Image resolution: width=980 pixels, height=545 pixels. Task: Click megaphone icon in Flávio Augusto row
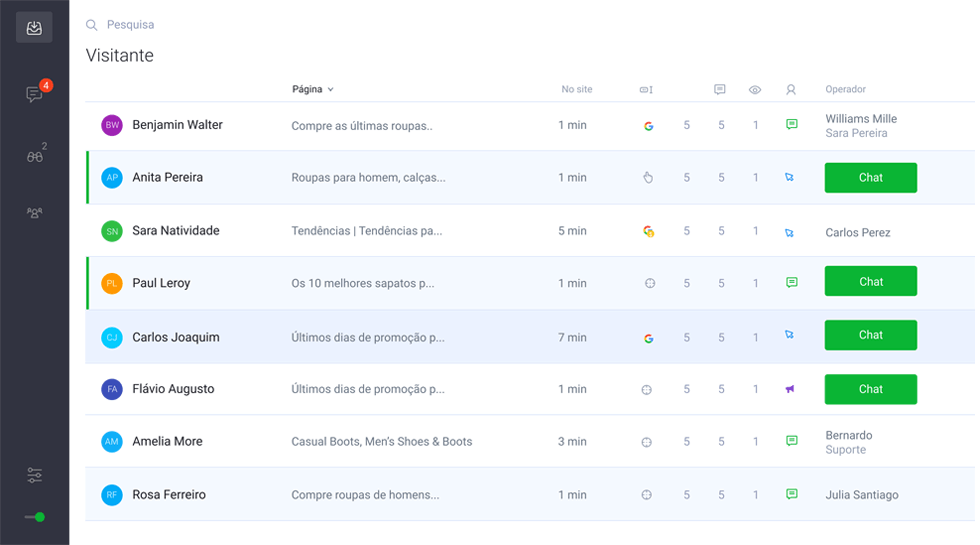pyautogui.click(x=790, y=389)
